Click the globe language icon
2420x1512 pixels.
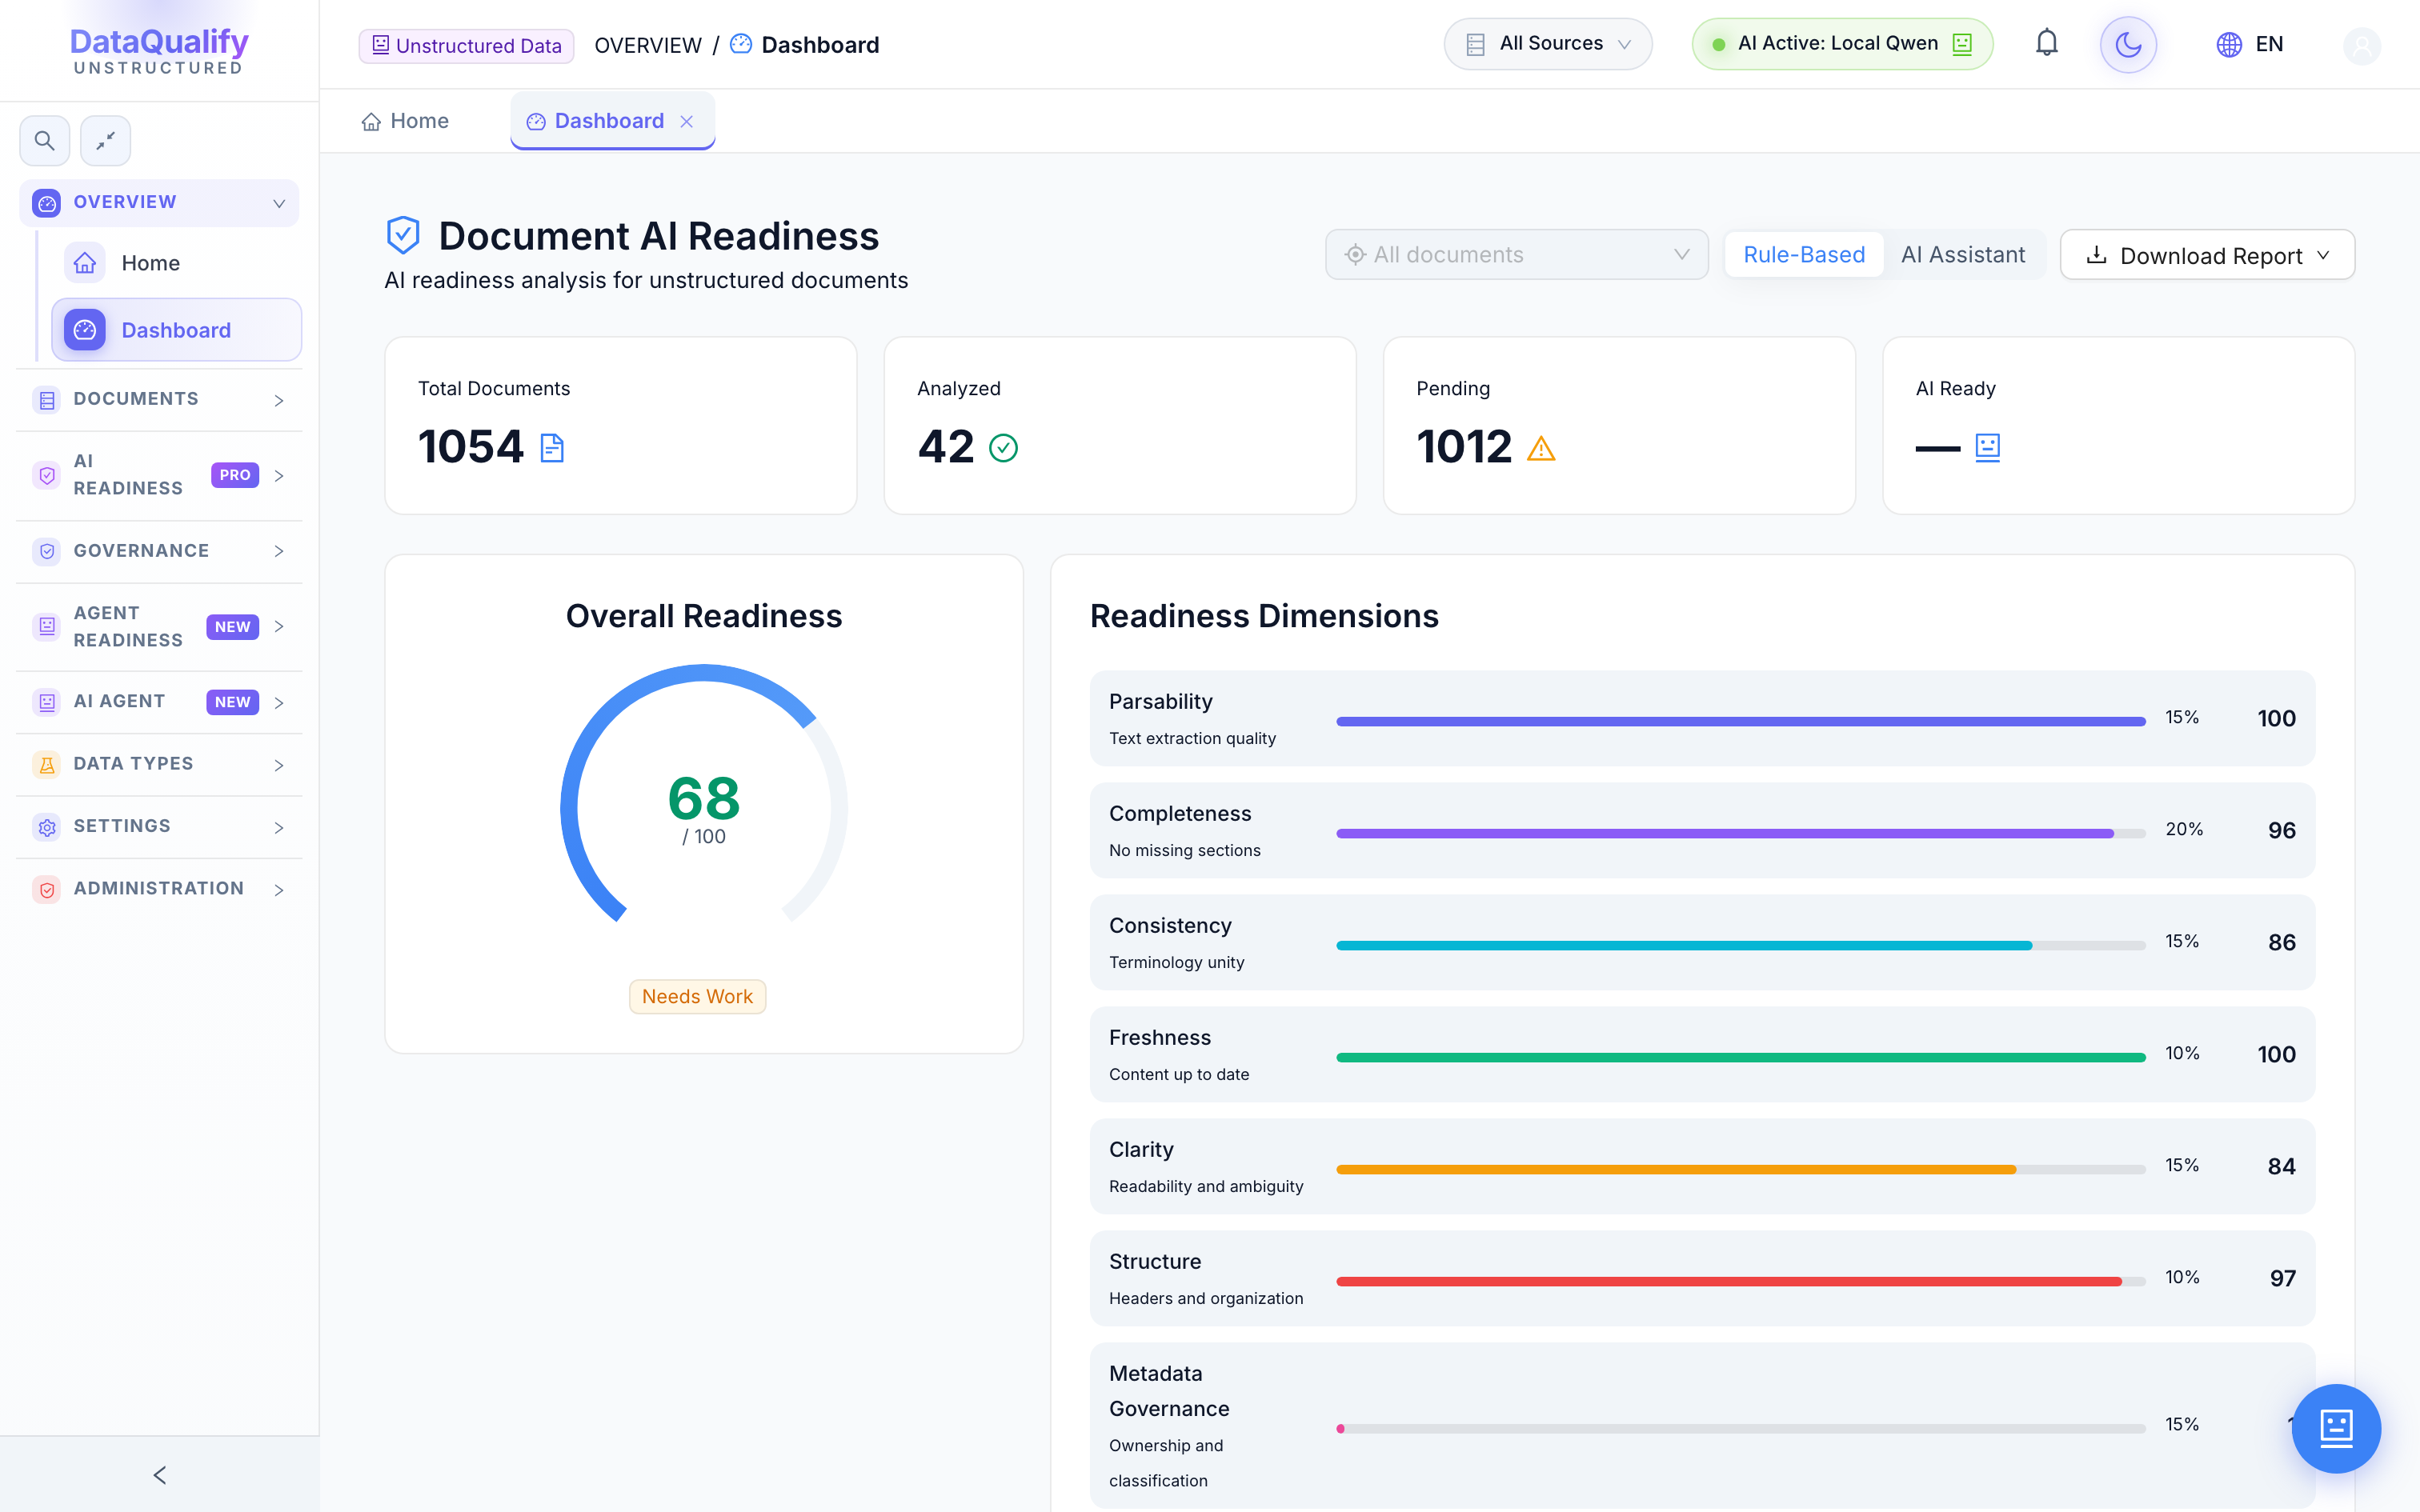[2229, 44]
